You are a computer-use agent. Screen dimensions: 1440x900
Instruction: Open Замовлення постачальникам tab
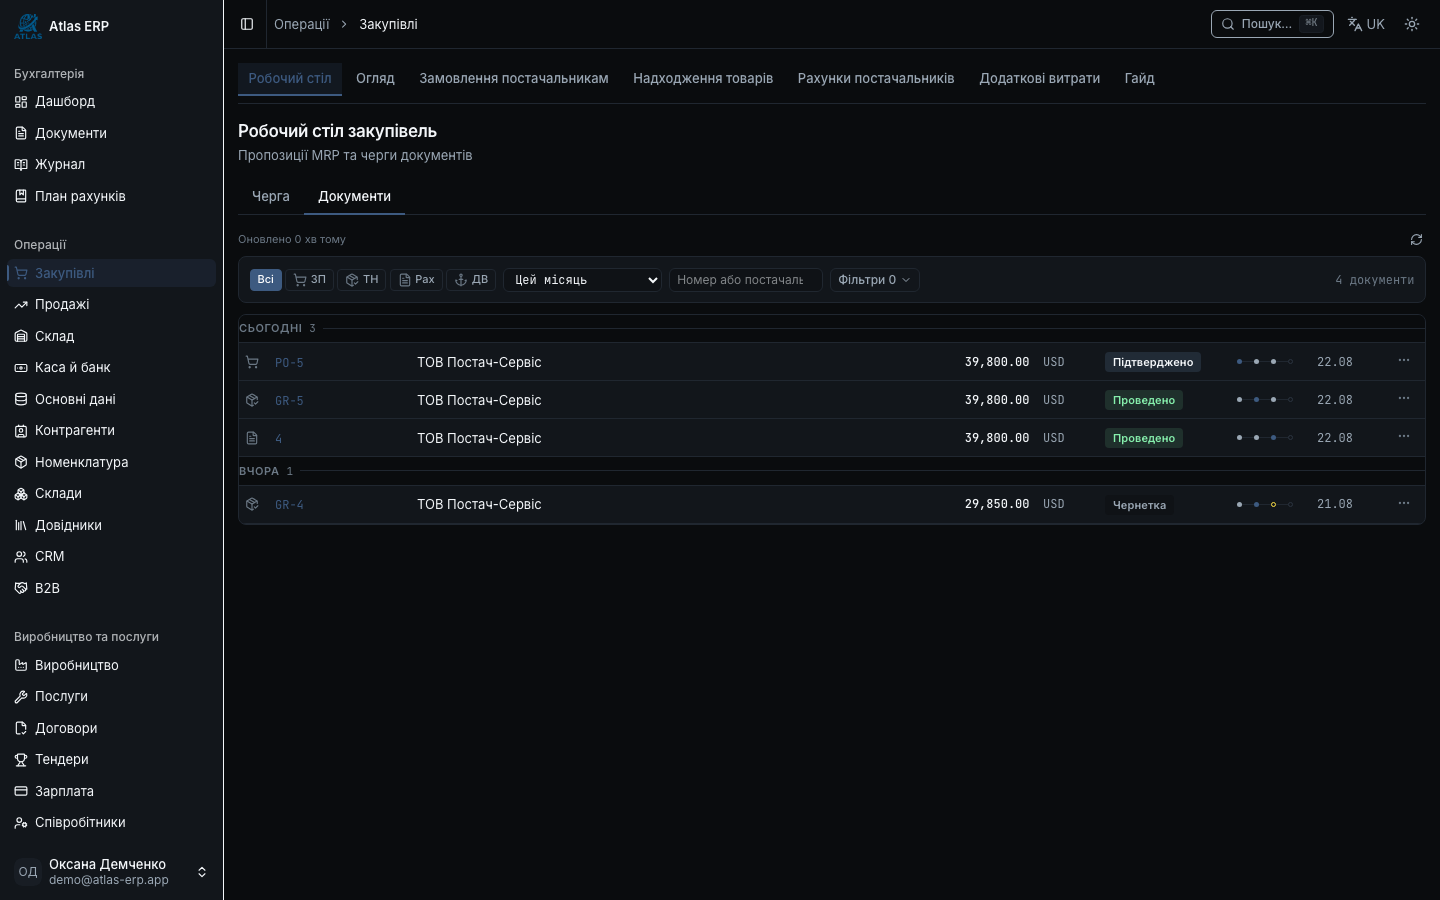[514, 78]
